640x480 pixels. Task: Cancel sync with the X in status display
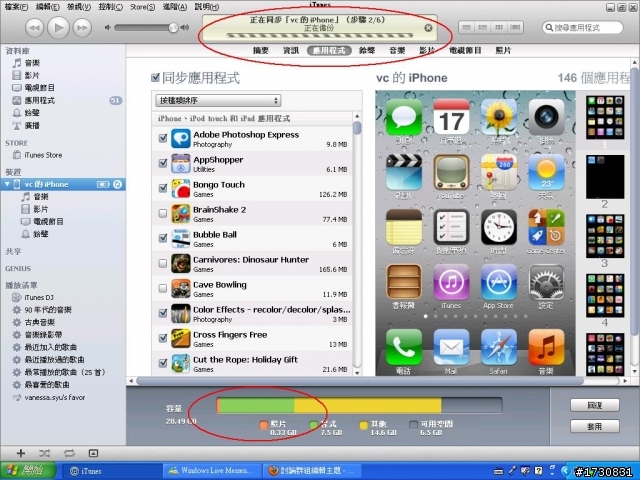[428, 28]
